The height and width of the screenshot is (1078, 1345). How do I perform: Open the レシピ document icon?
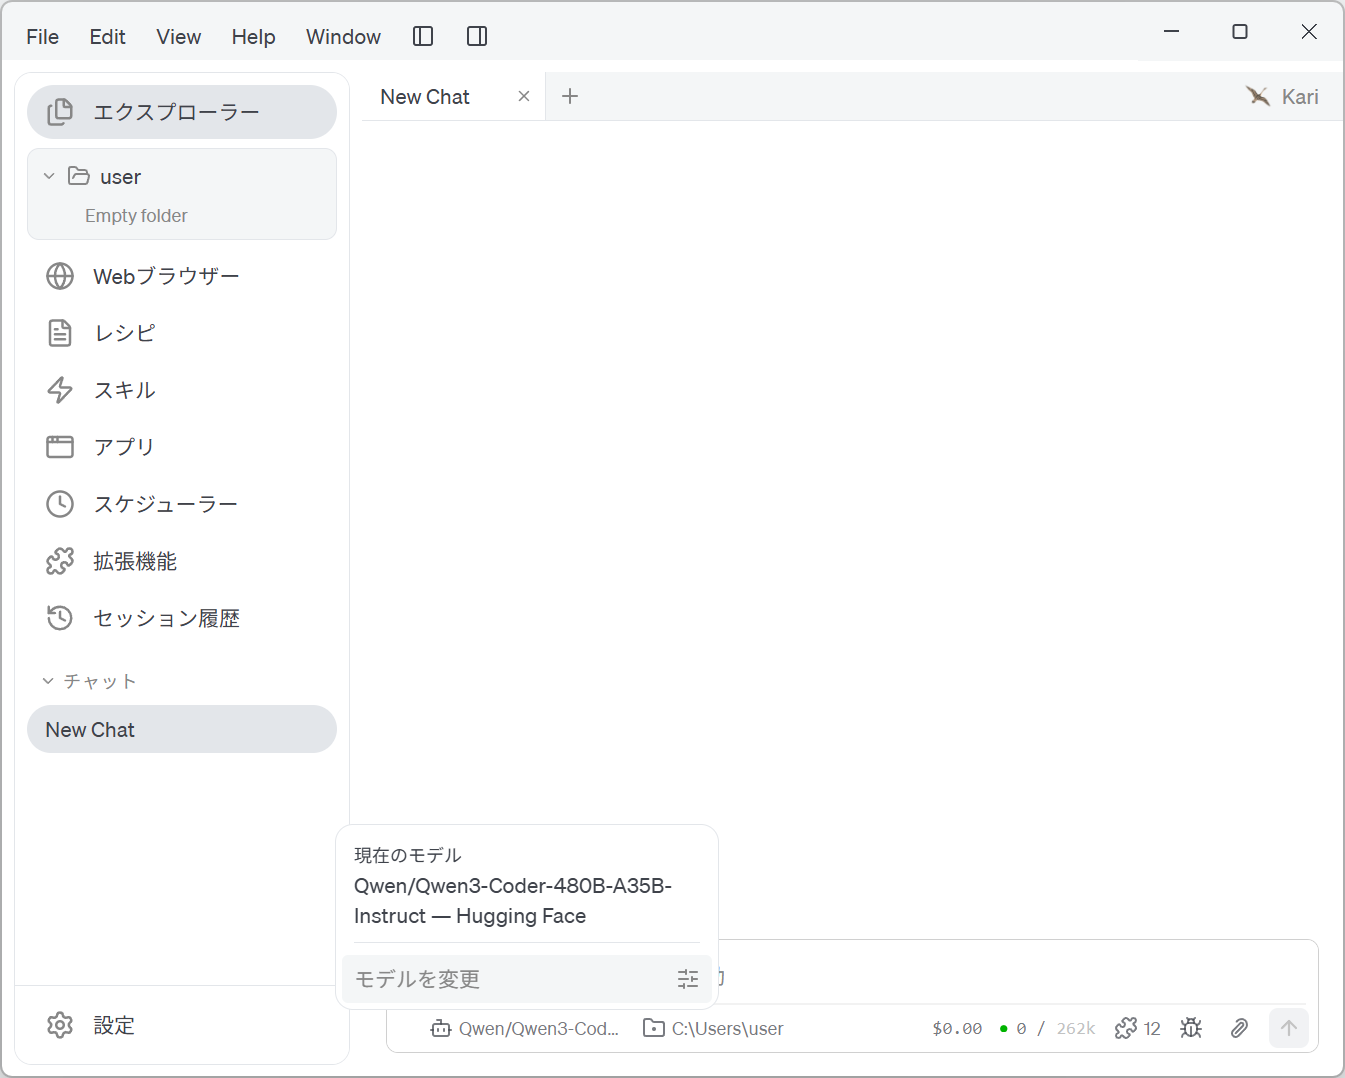(x=60, y=333)
